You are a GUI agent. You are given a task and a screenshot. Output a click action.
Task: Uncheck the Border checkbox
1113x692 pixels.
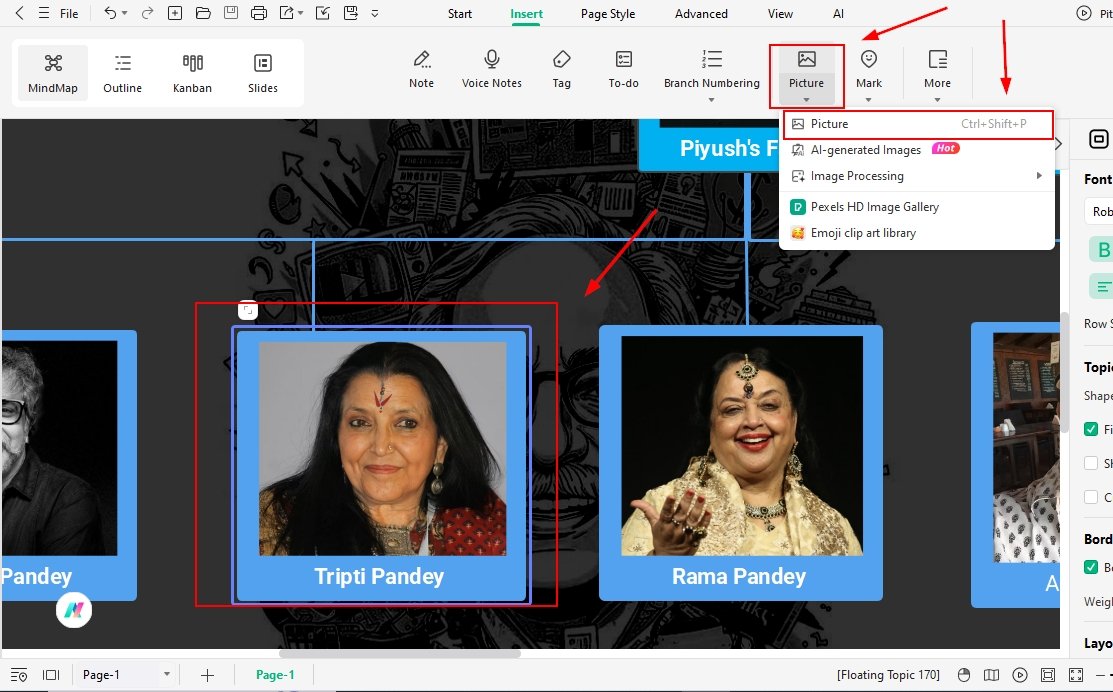[x=1091, y=567]
